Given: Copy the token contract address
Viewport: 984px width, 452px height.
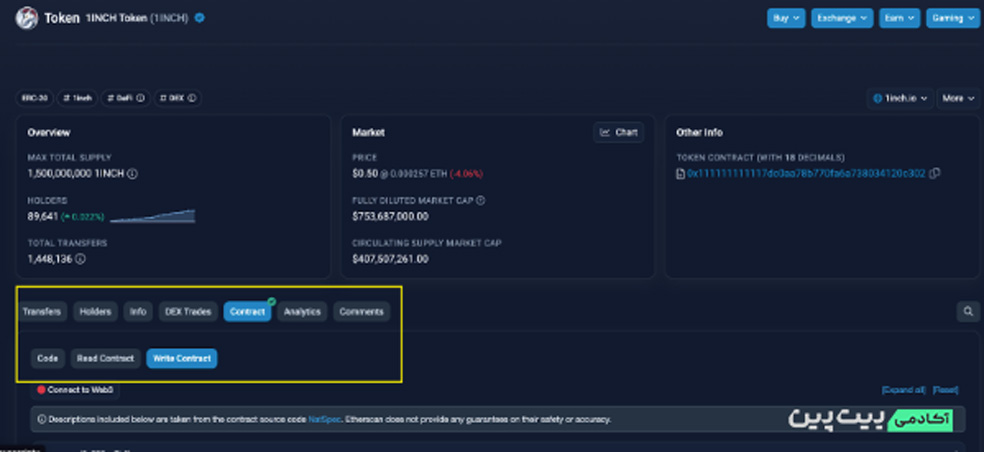Looking at the screenshot, I should pyautogui.click(x=935, y=174).
